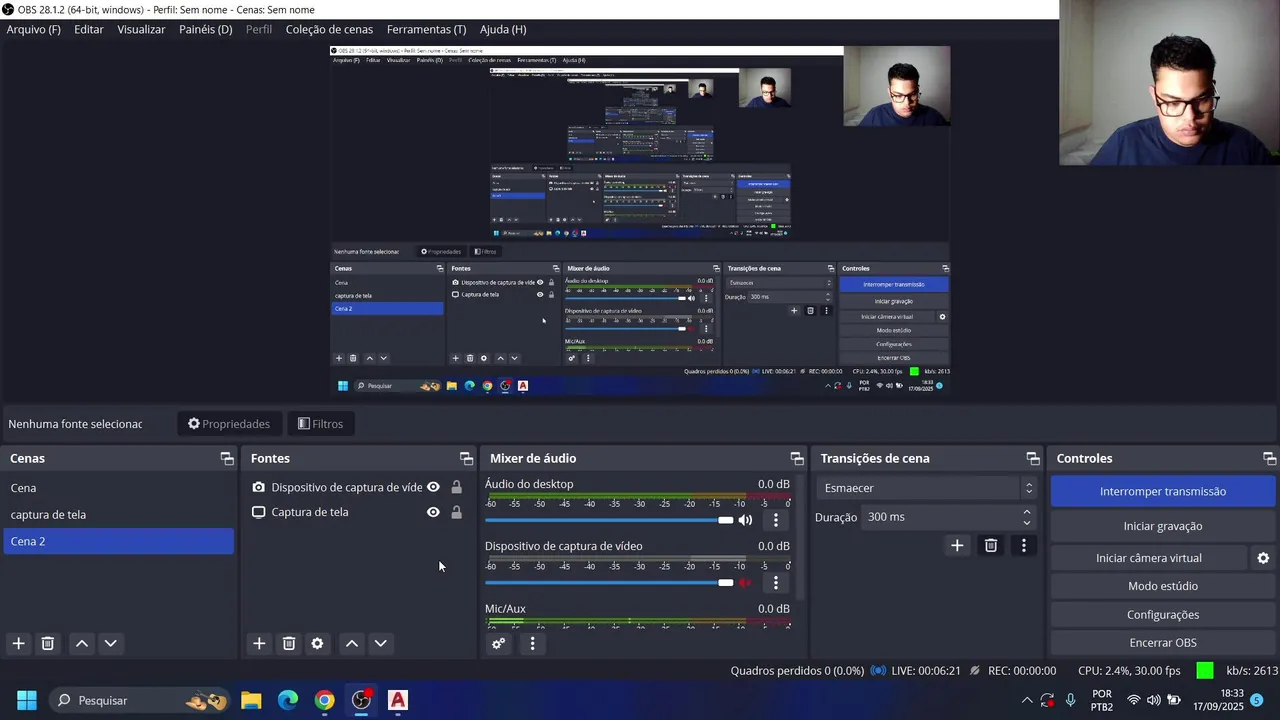Select the Cena 2 scene

(x=118, y=541)
